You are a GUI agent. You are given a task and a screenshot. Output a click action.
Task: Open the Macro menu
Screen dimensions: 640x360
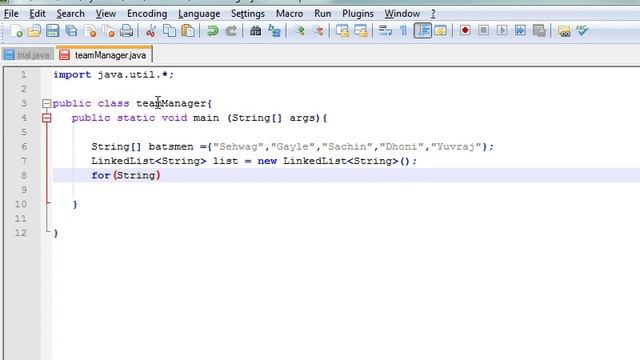tap(289, 14)
